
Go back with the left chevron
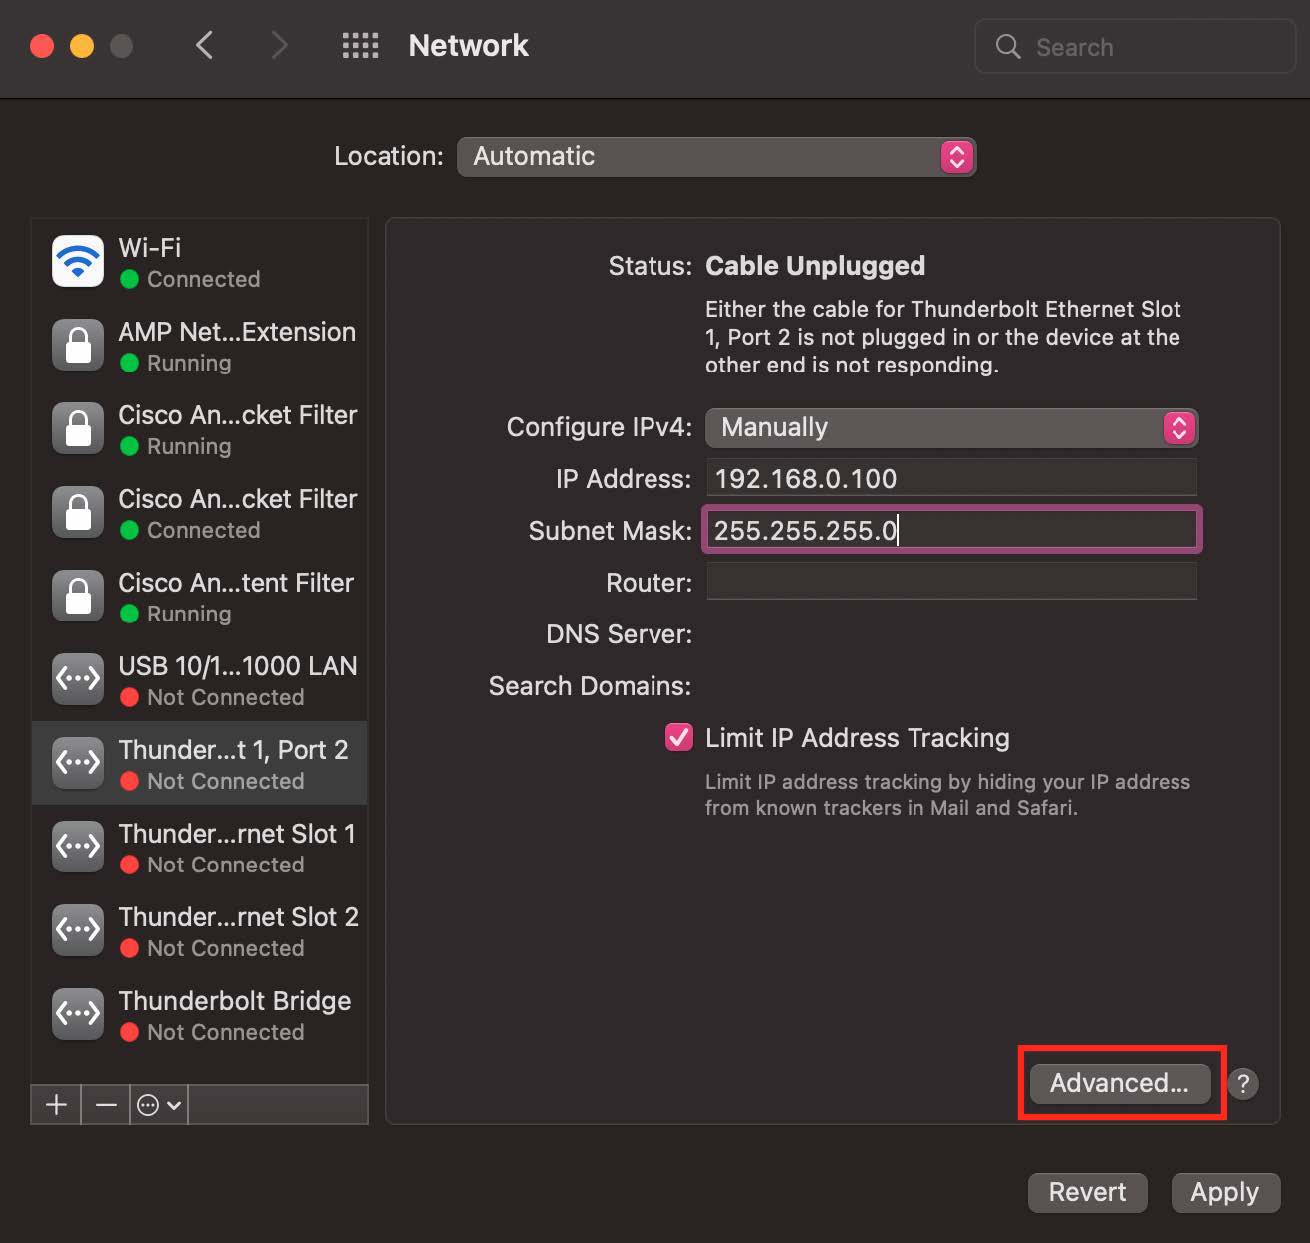coord(204,46)
